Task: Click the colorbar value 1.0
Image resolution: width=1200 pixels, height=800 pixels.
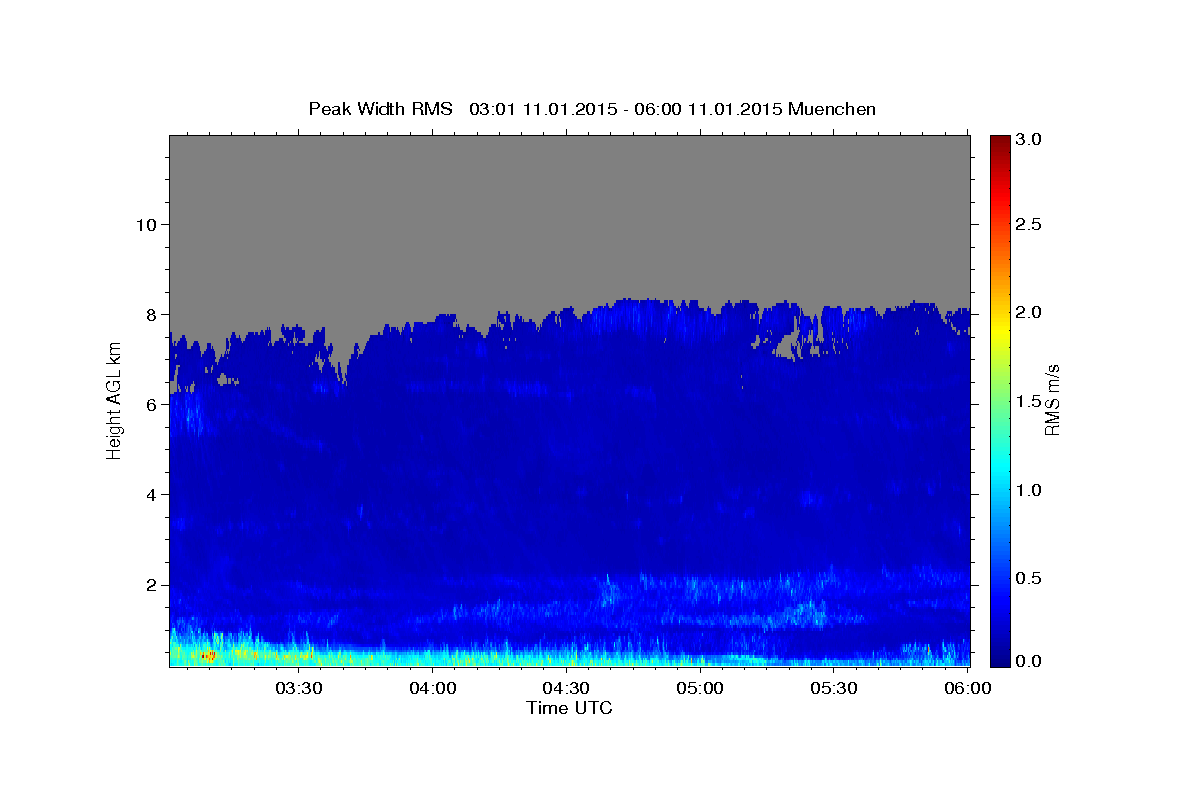Action: coord(1029,490)
